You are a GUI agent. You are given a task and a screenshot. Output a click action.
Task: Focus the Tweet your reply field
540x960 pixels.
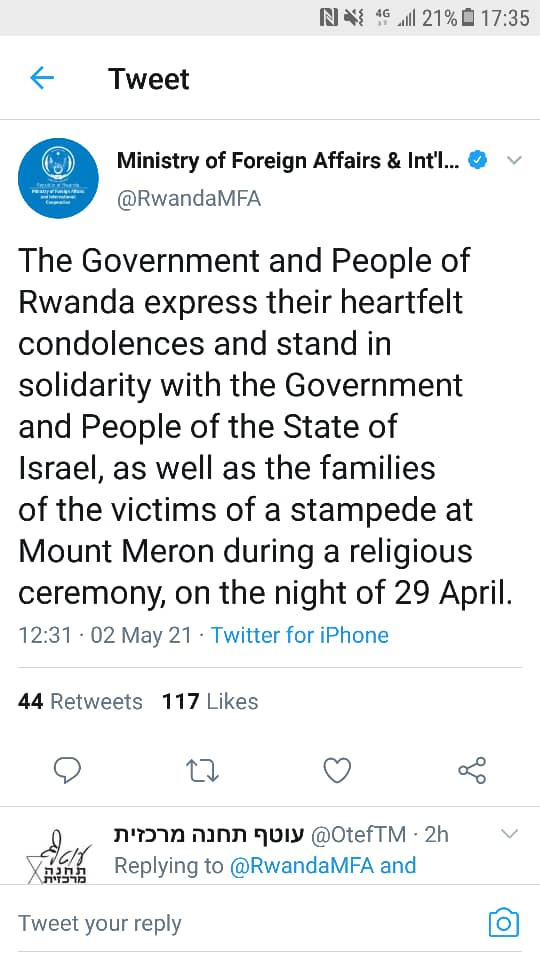click(x=245, y=923)
